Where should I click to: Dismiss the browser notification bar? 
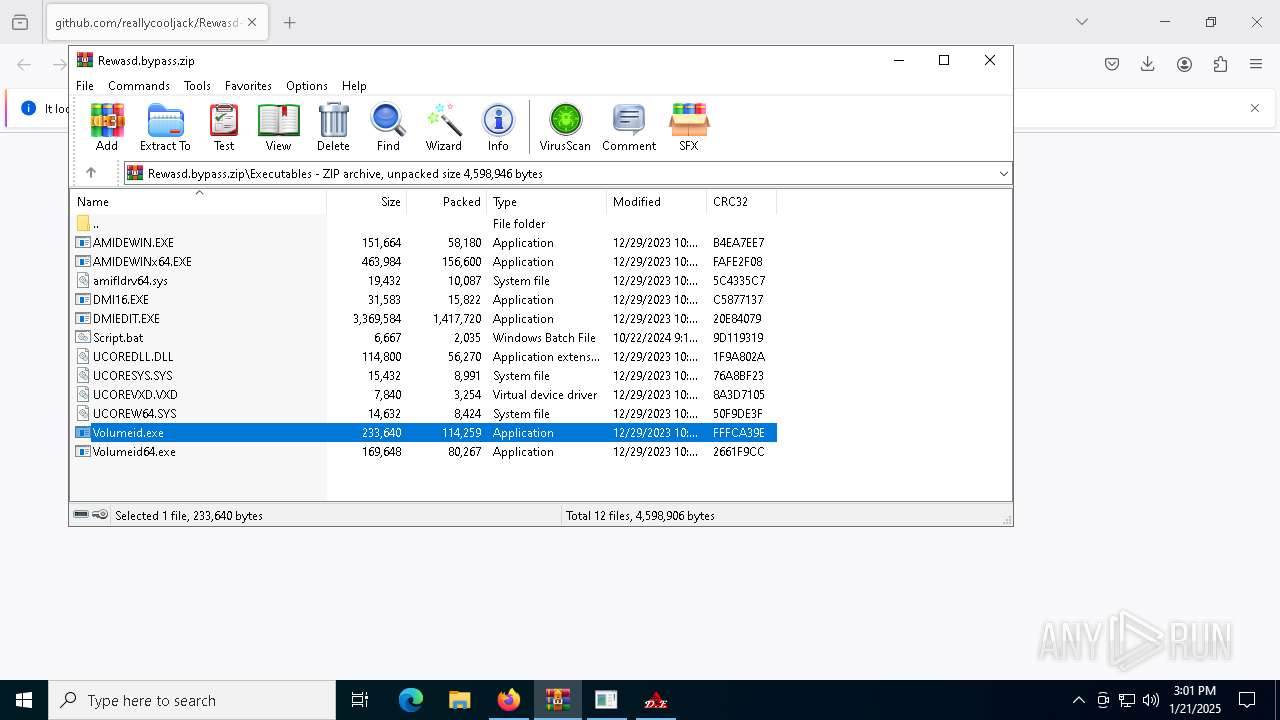1255,108
